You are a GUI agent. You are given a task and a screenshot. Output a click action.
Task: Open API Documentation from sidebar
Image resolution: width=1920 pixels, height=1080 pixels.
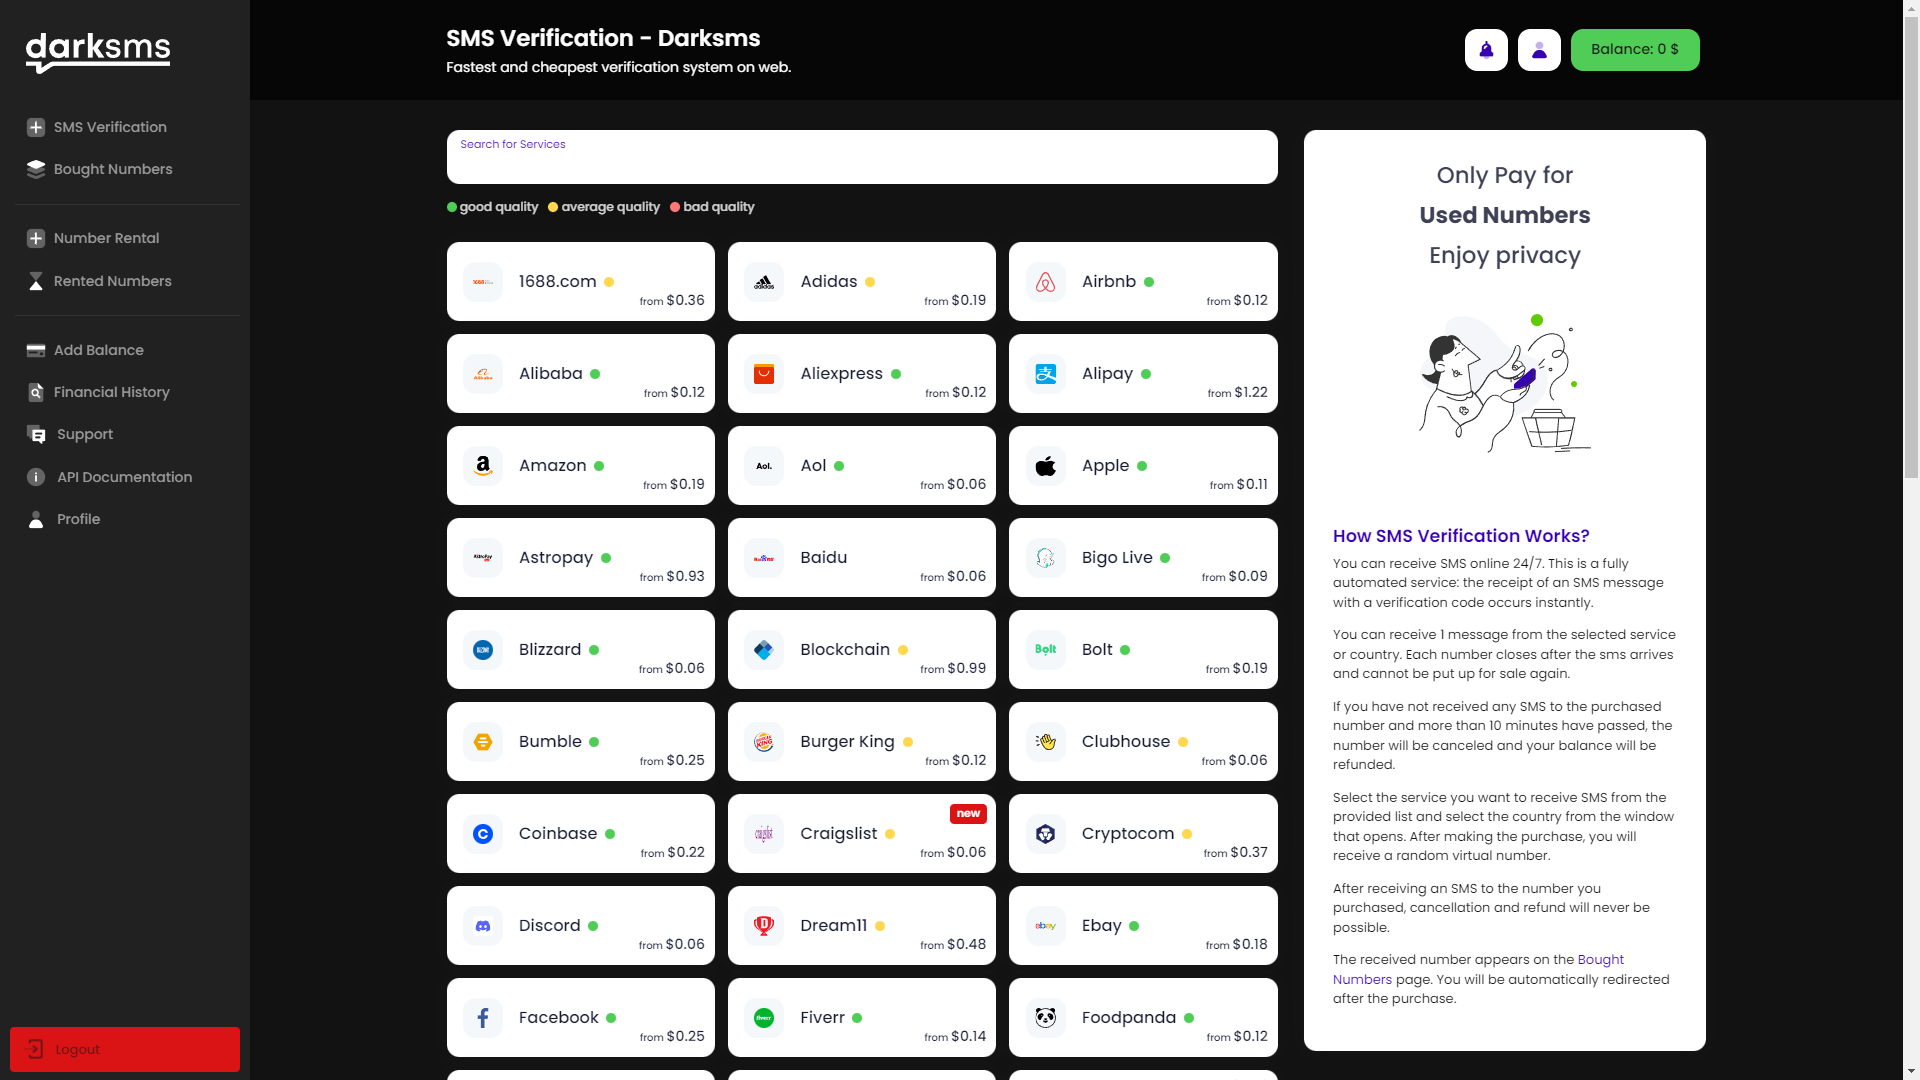coord(124,477)
